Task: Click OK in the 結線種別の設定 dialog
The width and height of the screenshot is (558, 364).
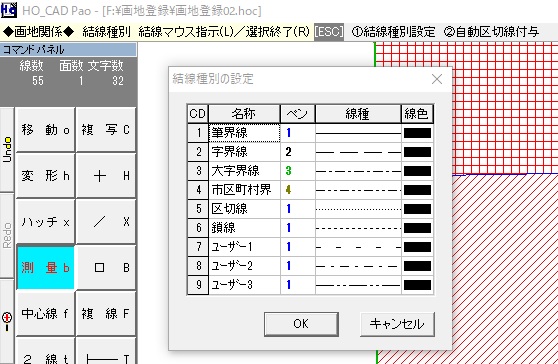Action: (301, 324)
